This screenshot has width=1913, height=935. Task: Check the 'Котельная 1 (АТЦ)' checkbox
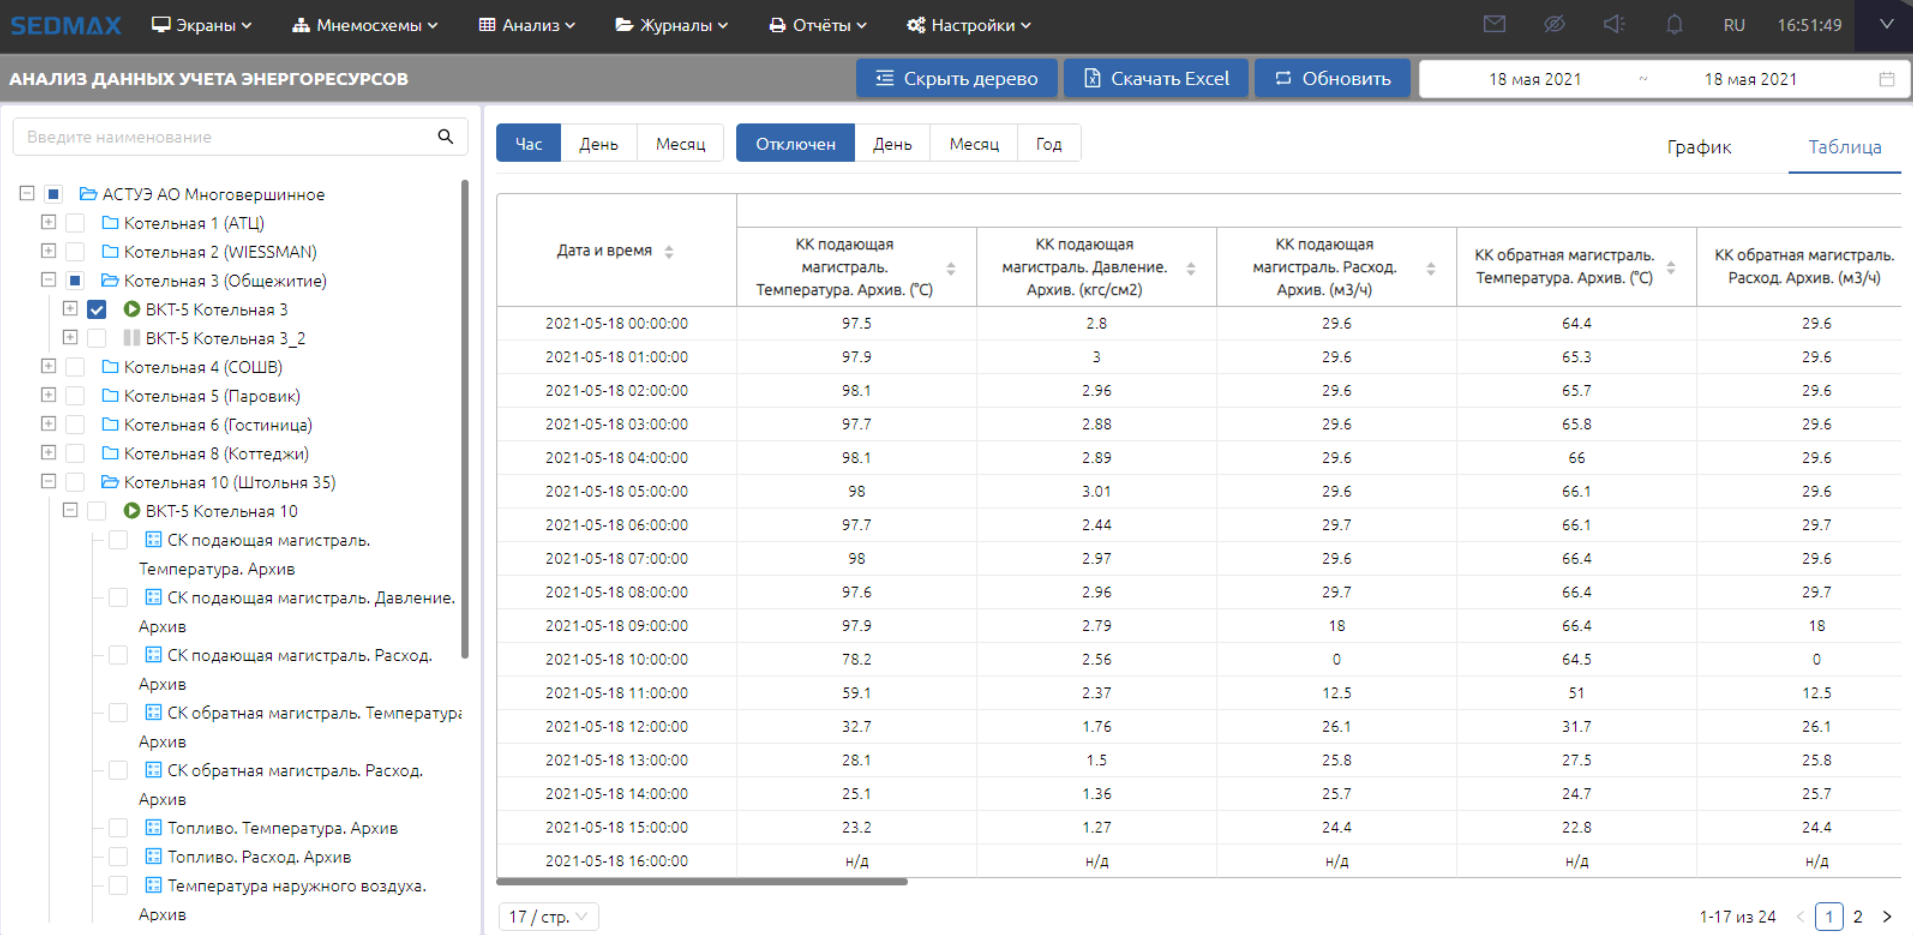click(75, 223)
